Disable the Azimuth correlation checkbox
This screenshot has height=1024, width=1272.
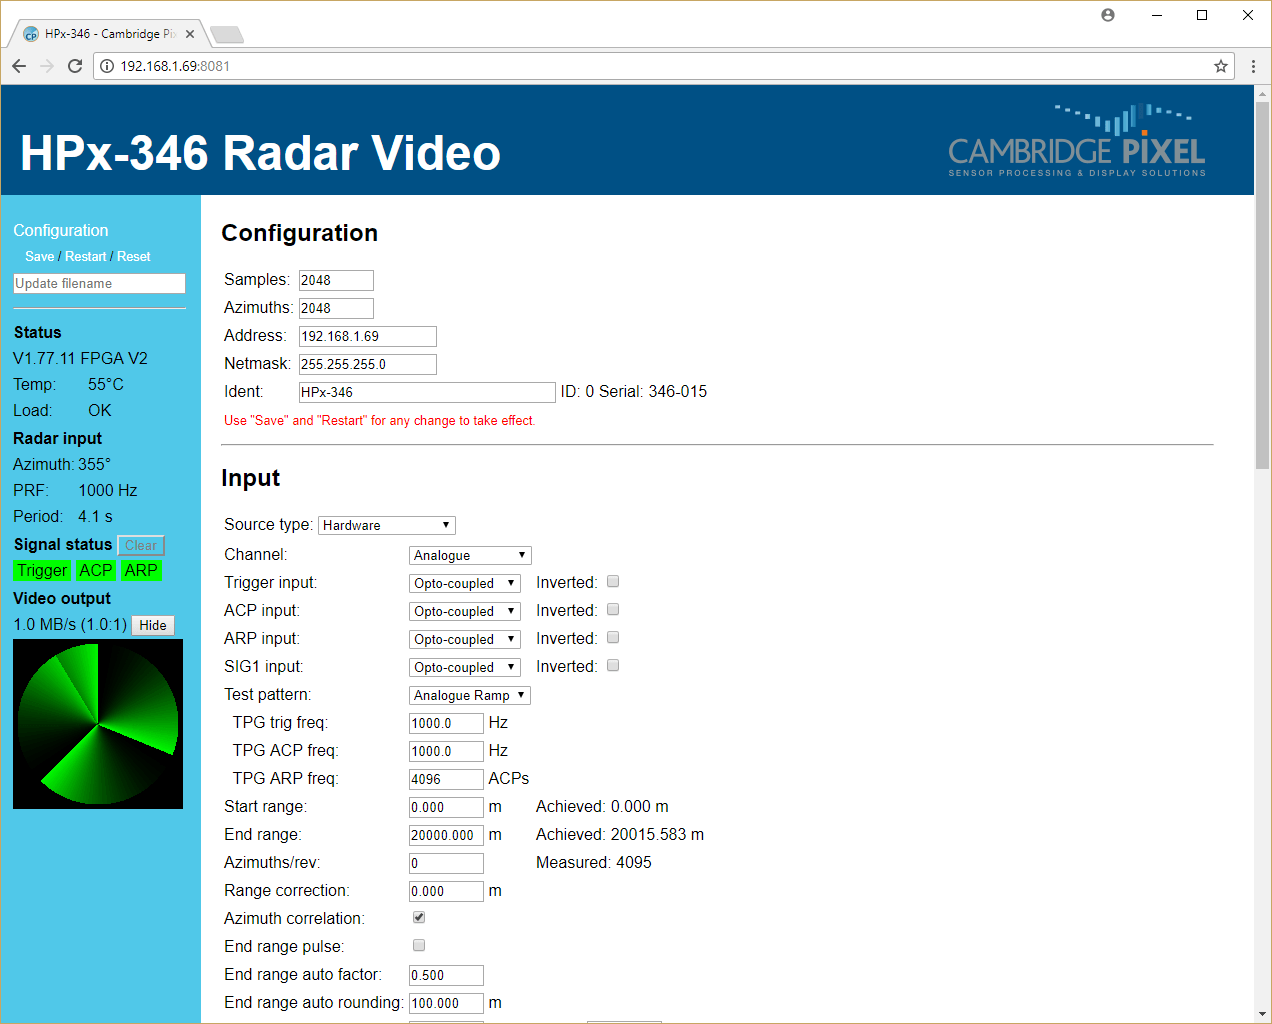(x=418, y=917)
